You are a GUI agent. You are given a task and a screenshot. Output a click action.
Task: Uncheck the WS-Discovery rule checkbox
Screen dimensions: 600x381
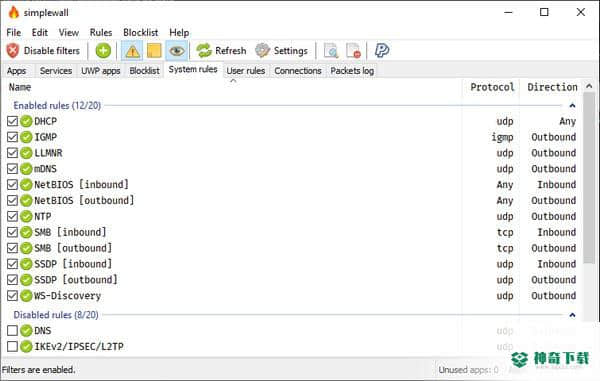pyautogui.click(x=12, y=296)
